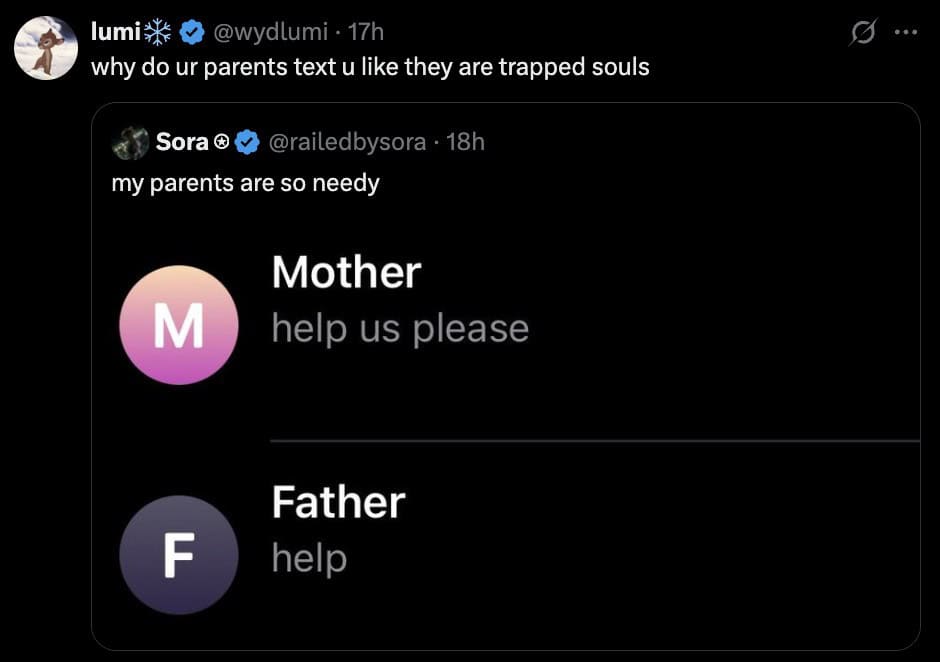Viewport: 940px width, 662px height.
Task: Open the Father conversation name
Action: (x=338, y=502)
